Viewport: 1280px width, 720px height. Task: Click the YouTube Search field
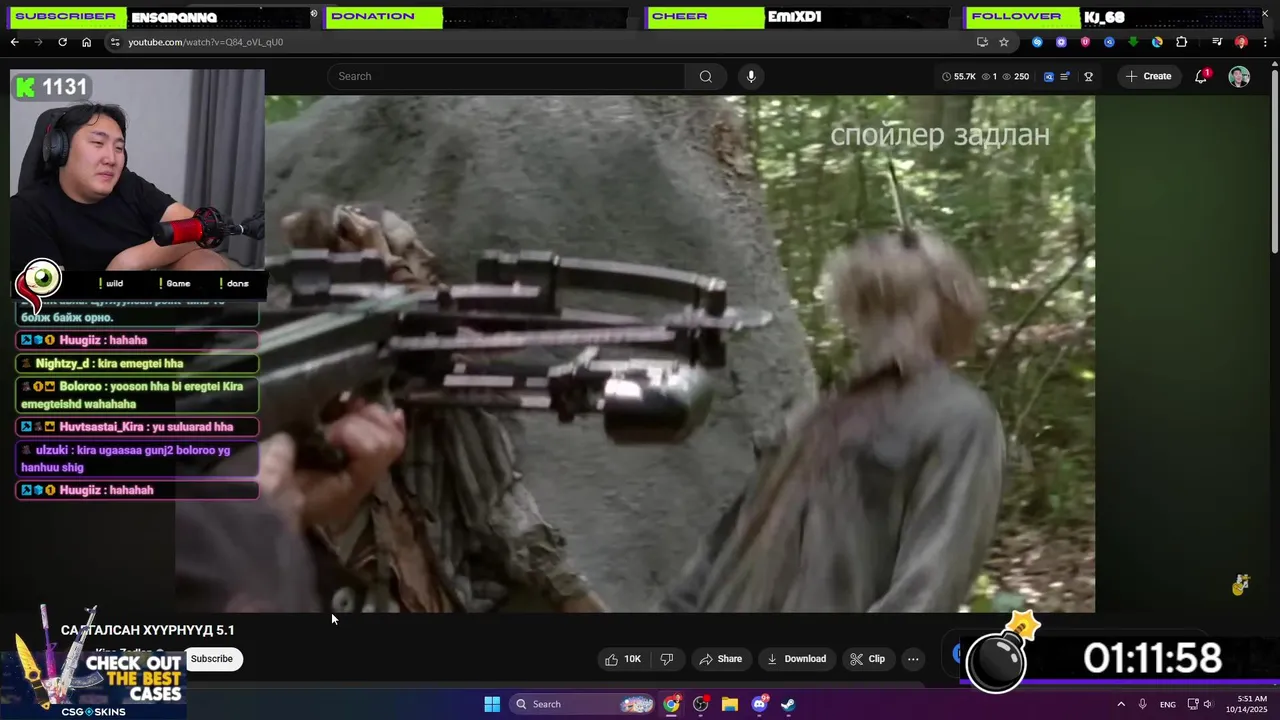click(506, 76)
